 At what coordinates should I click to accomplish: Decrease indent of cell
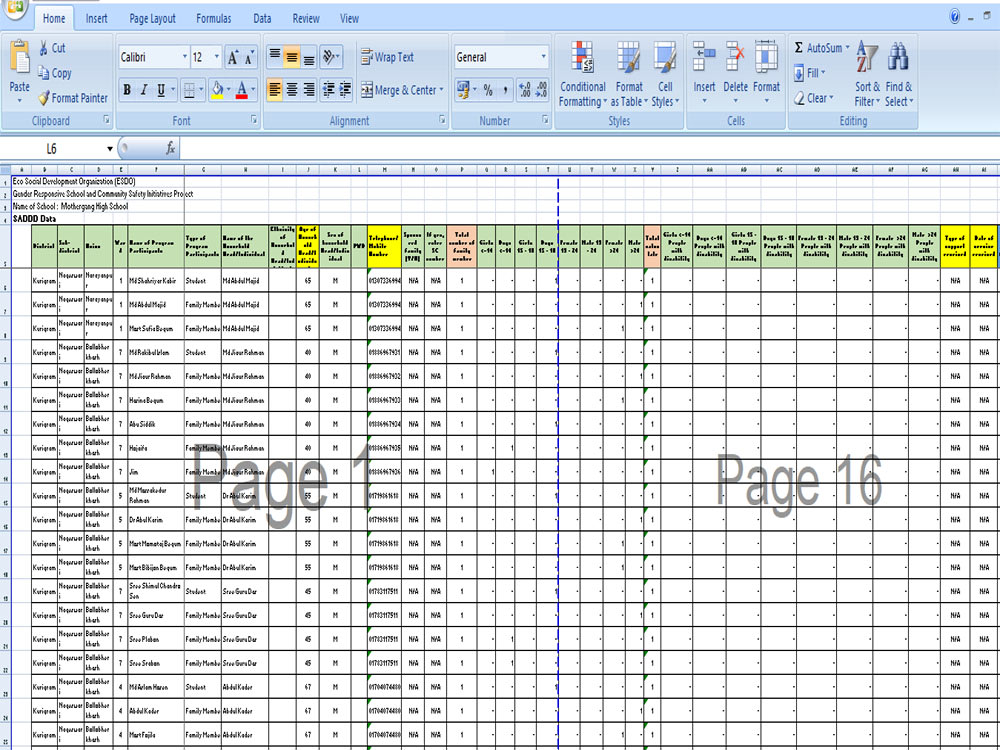click(328, 90)
